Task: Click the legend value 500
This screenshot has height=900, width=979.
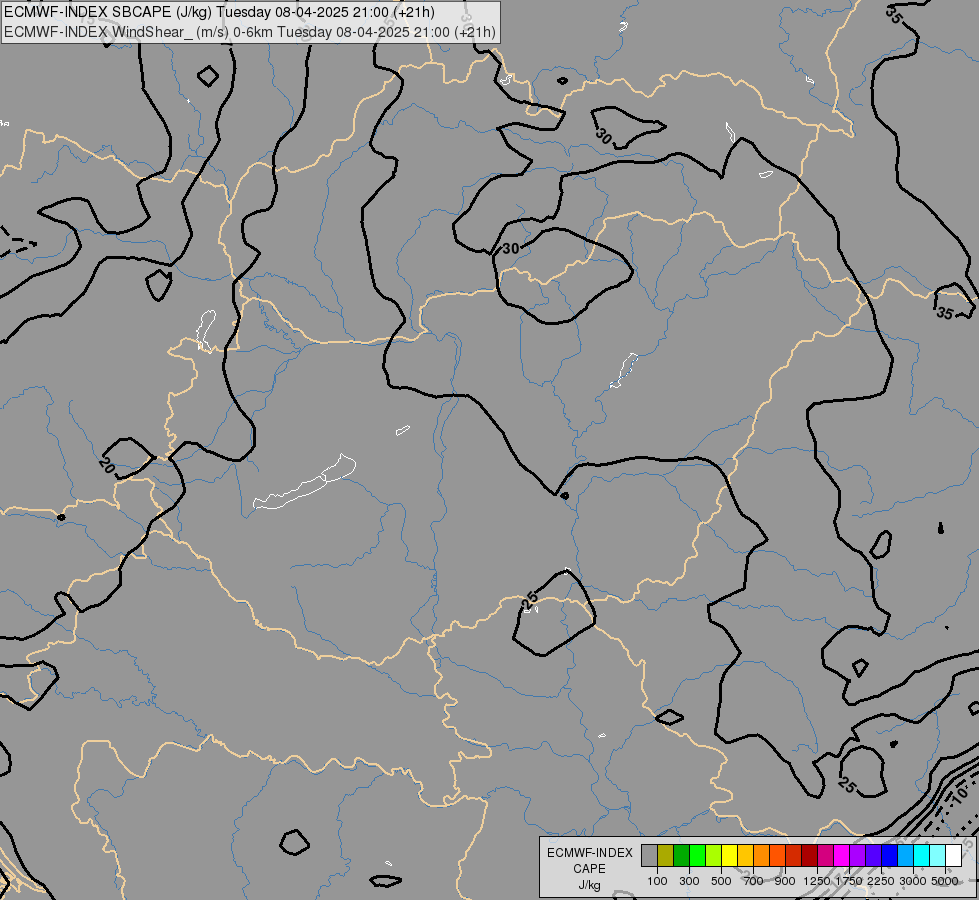Action: [721, 881]
